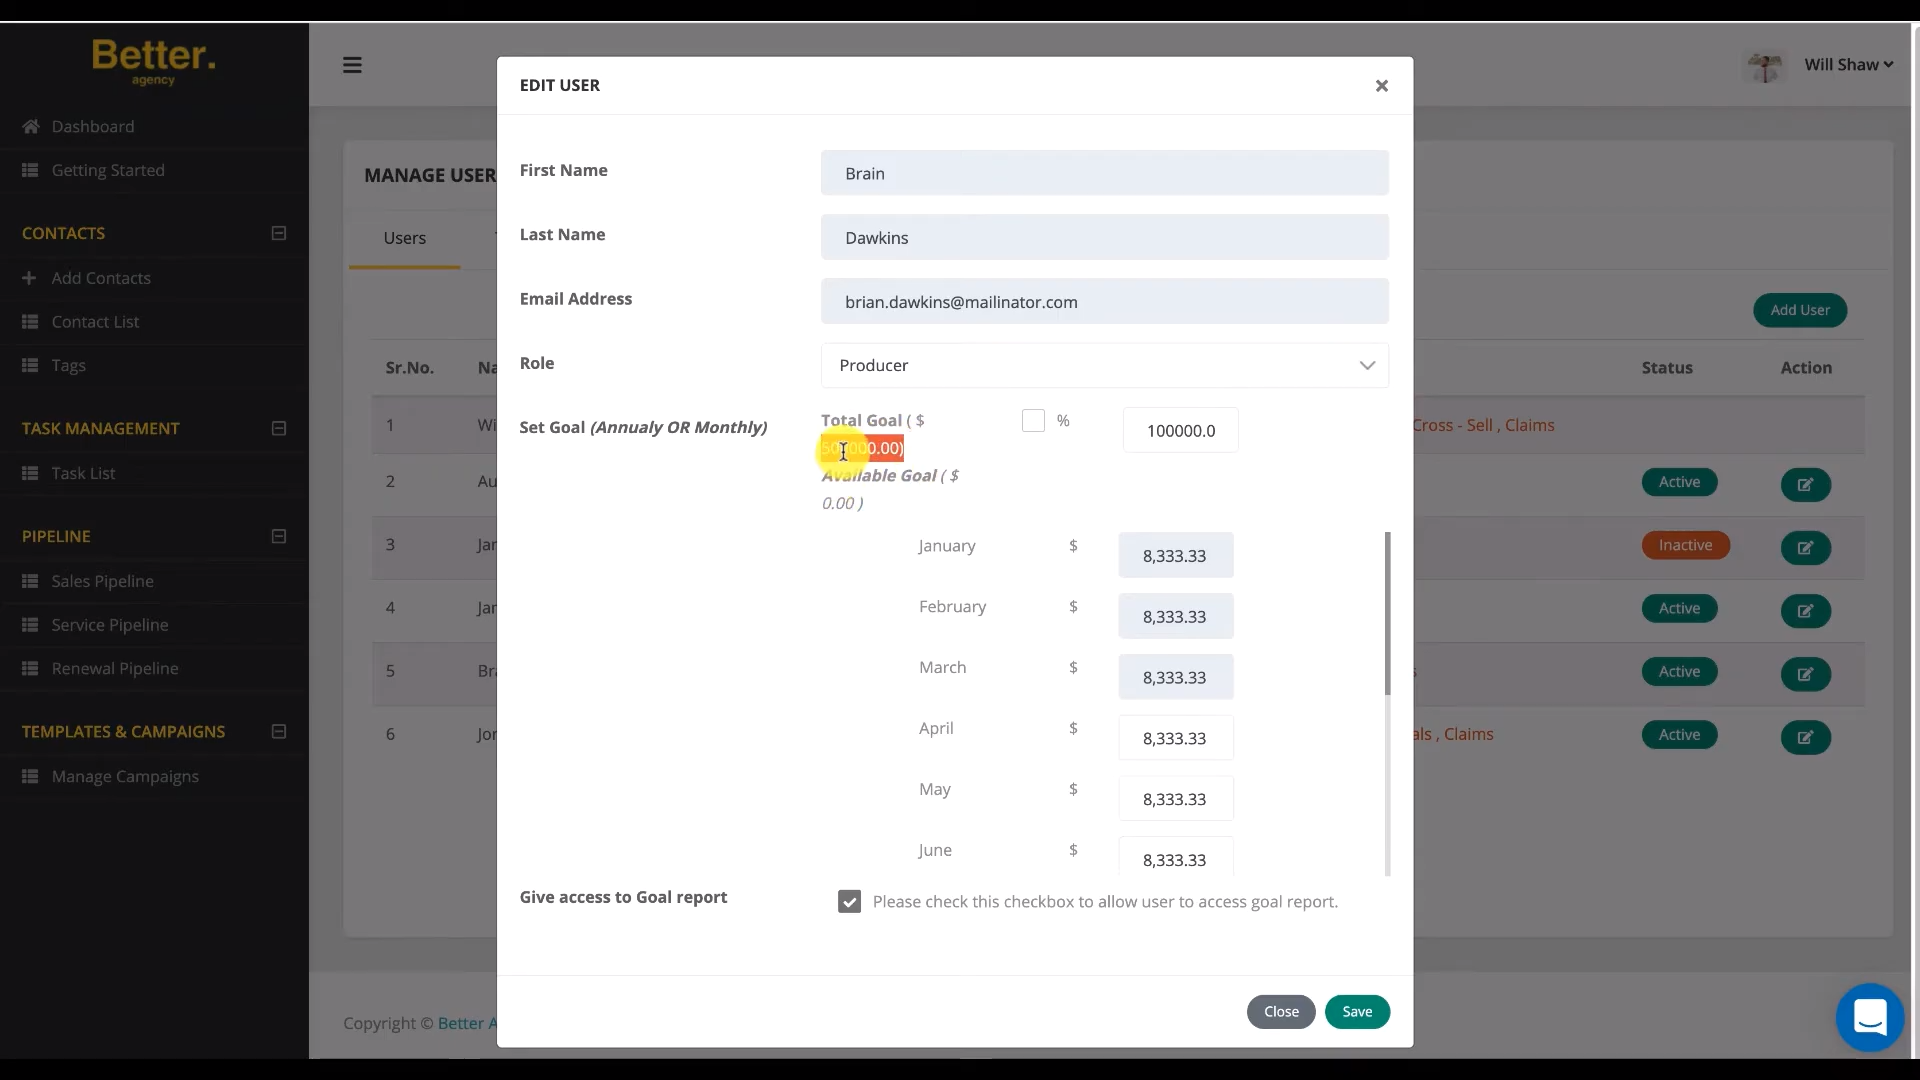Click the Service Pipeline icon

pos(31,625)
